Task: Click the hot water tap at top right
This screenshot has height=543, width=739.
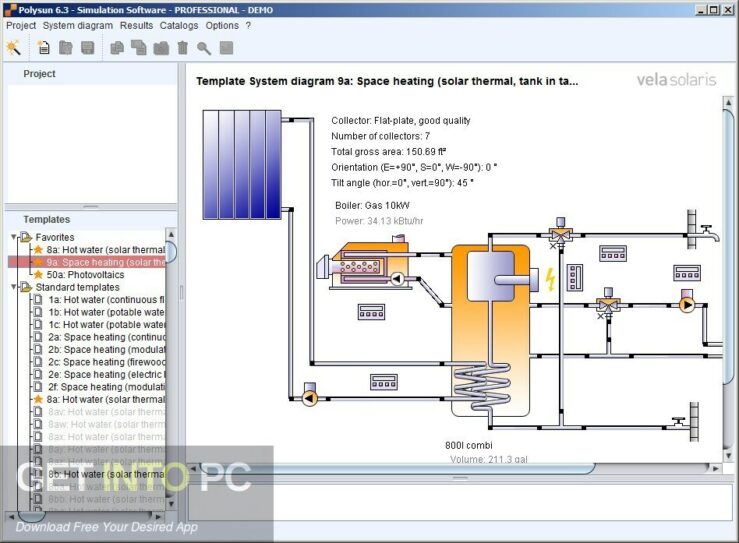Action: coord(702,230)
